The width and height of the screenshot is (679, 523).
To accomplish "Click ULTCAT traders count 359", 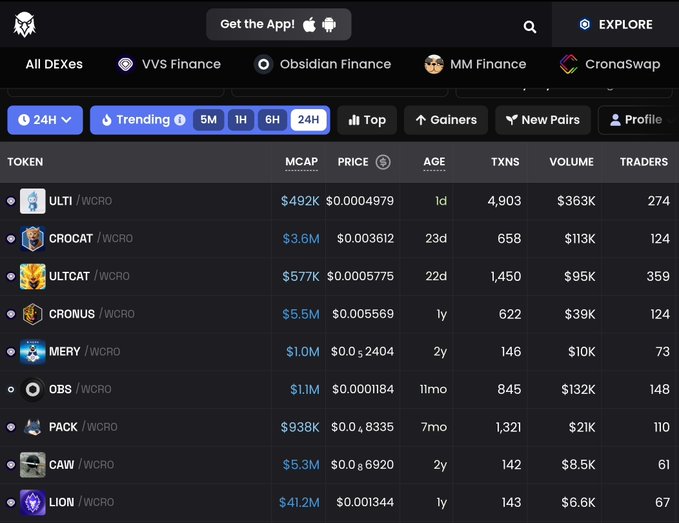I will coord(658,276).
